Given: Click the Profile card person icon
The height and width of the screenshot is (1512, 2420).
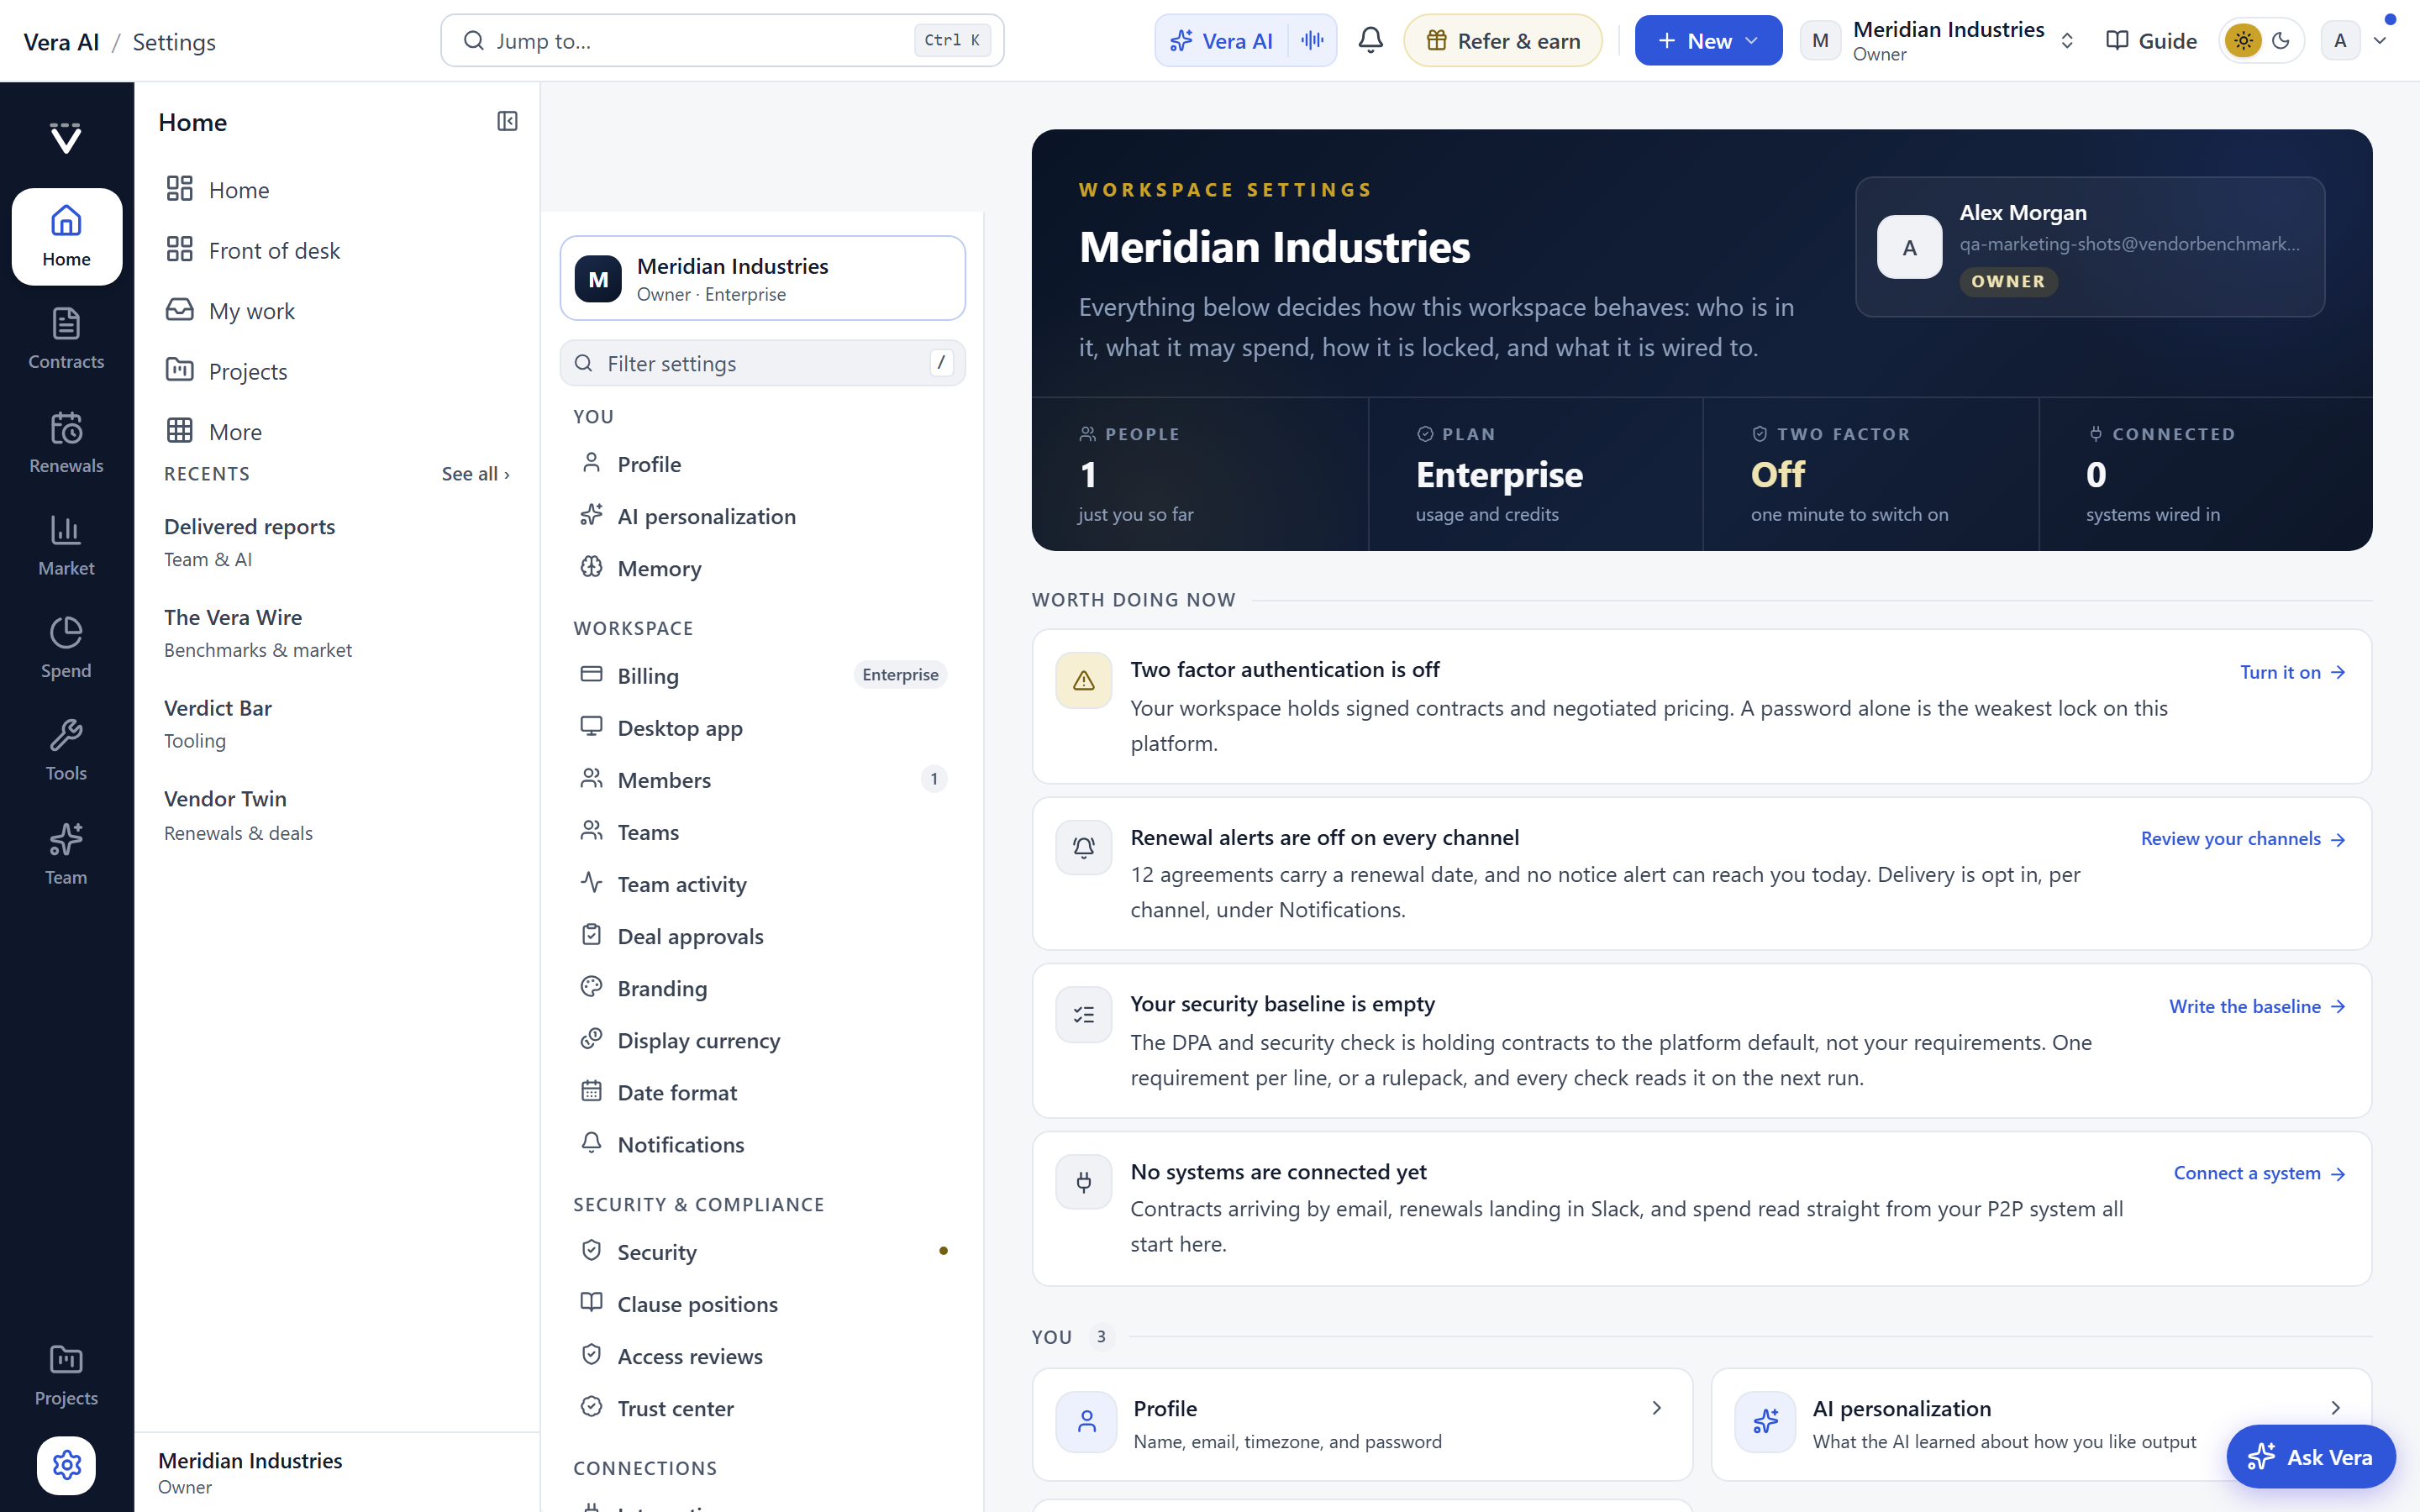Looking at the screenshot, I should [1087, 1421].
